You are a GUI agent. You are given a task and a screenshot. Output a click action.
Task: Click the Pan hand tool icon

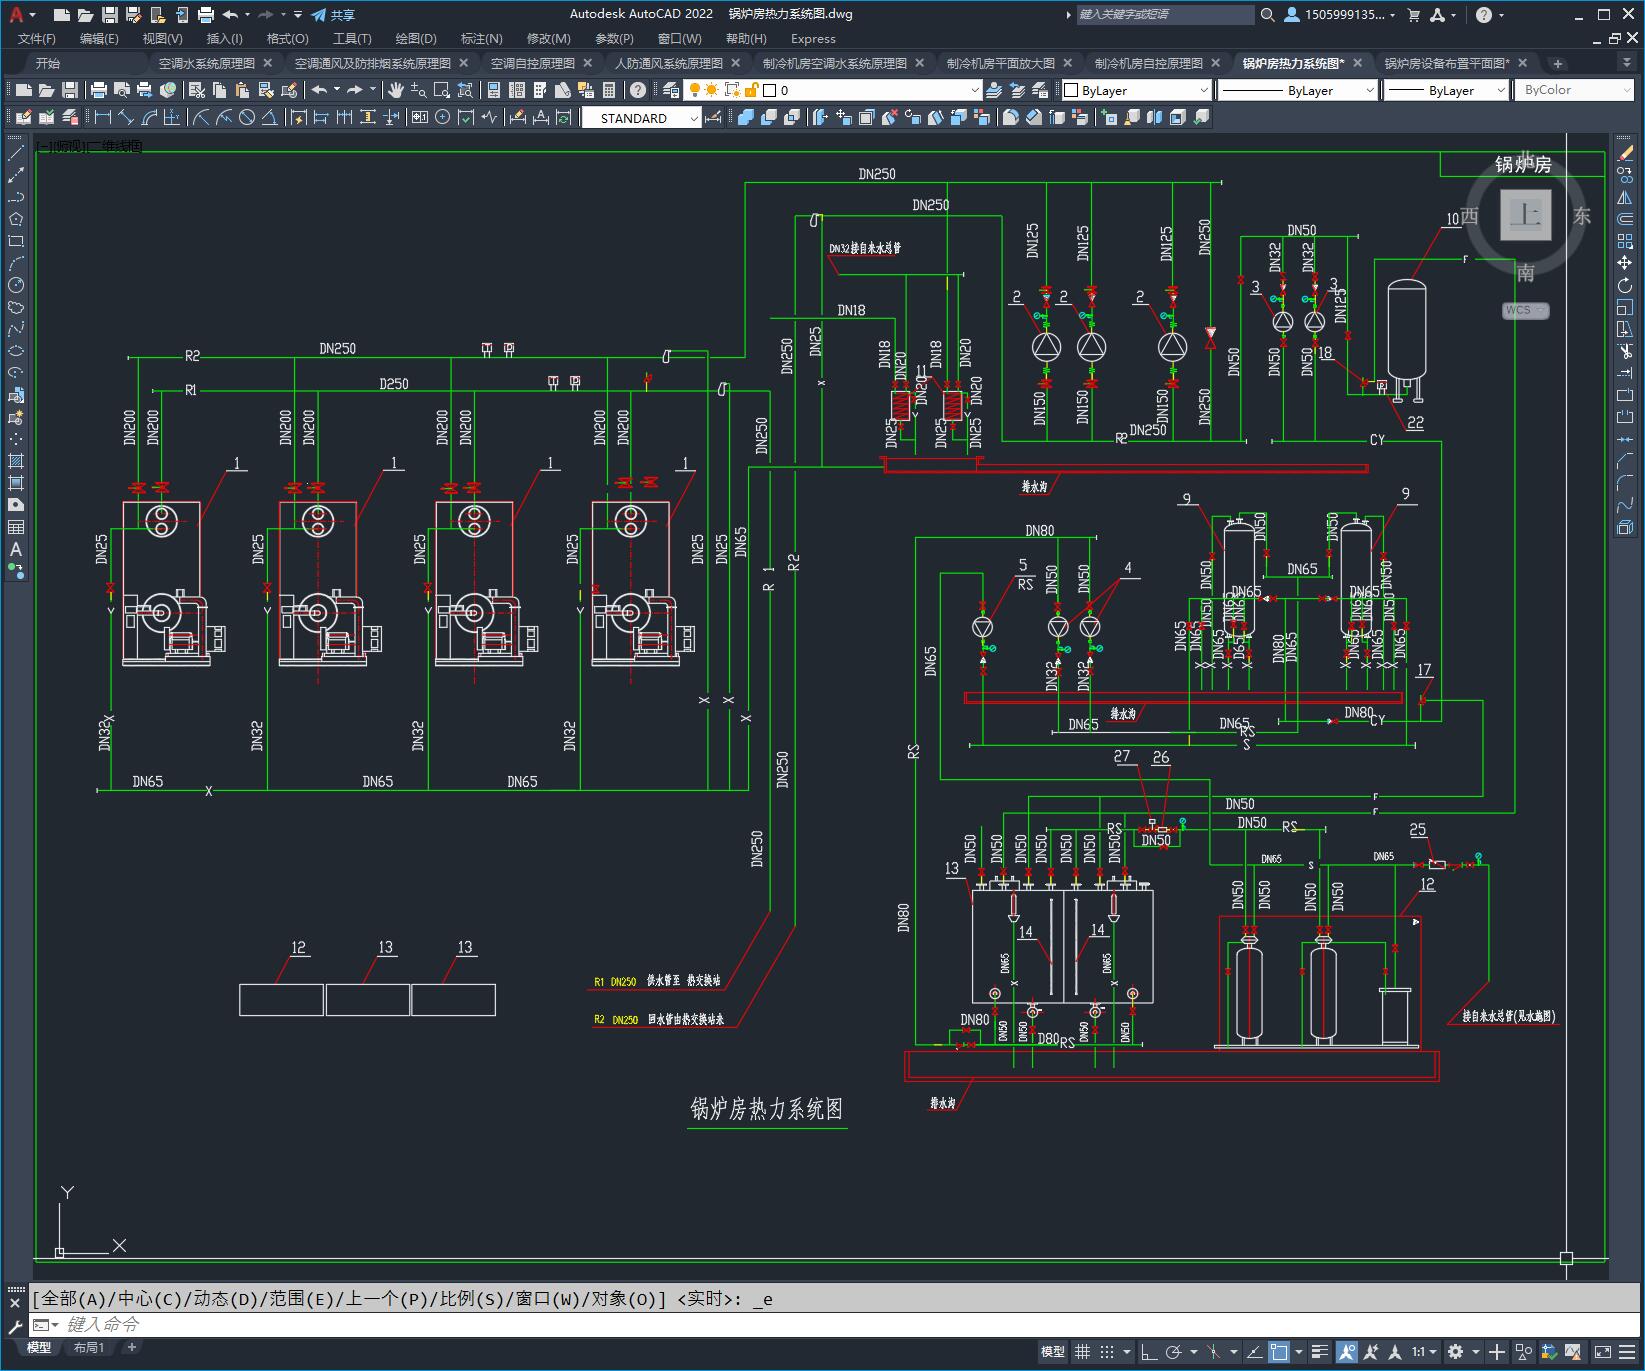pyautogui.click(x=395, y=90)
